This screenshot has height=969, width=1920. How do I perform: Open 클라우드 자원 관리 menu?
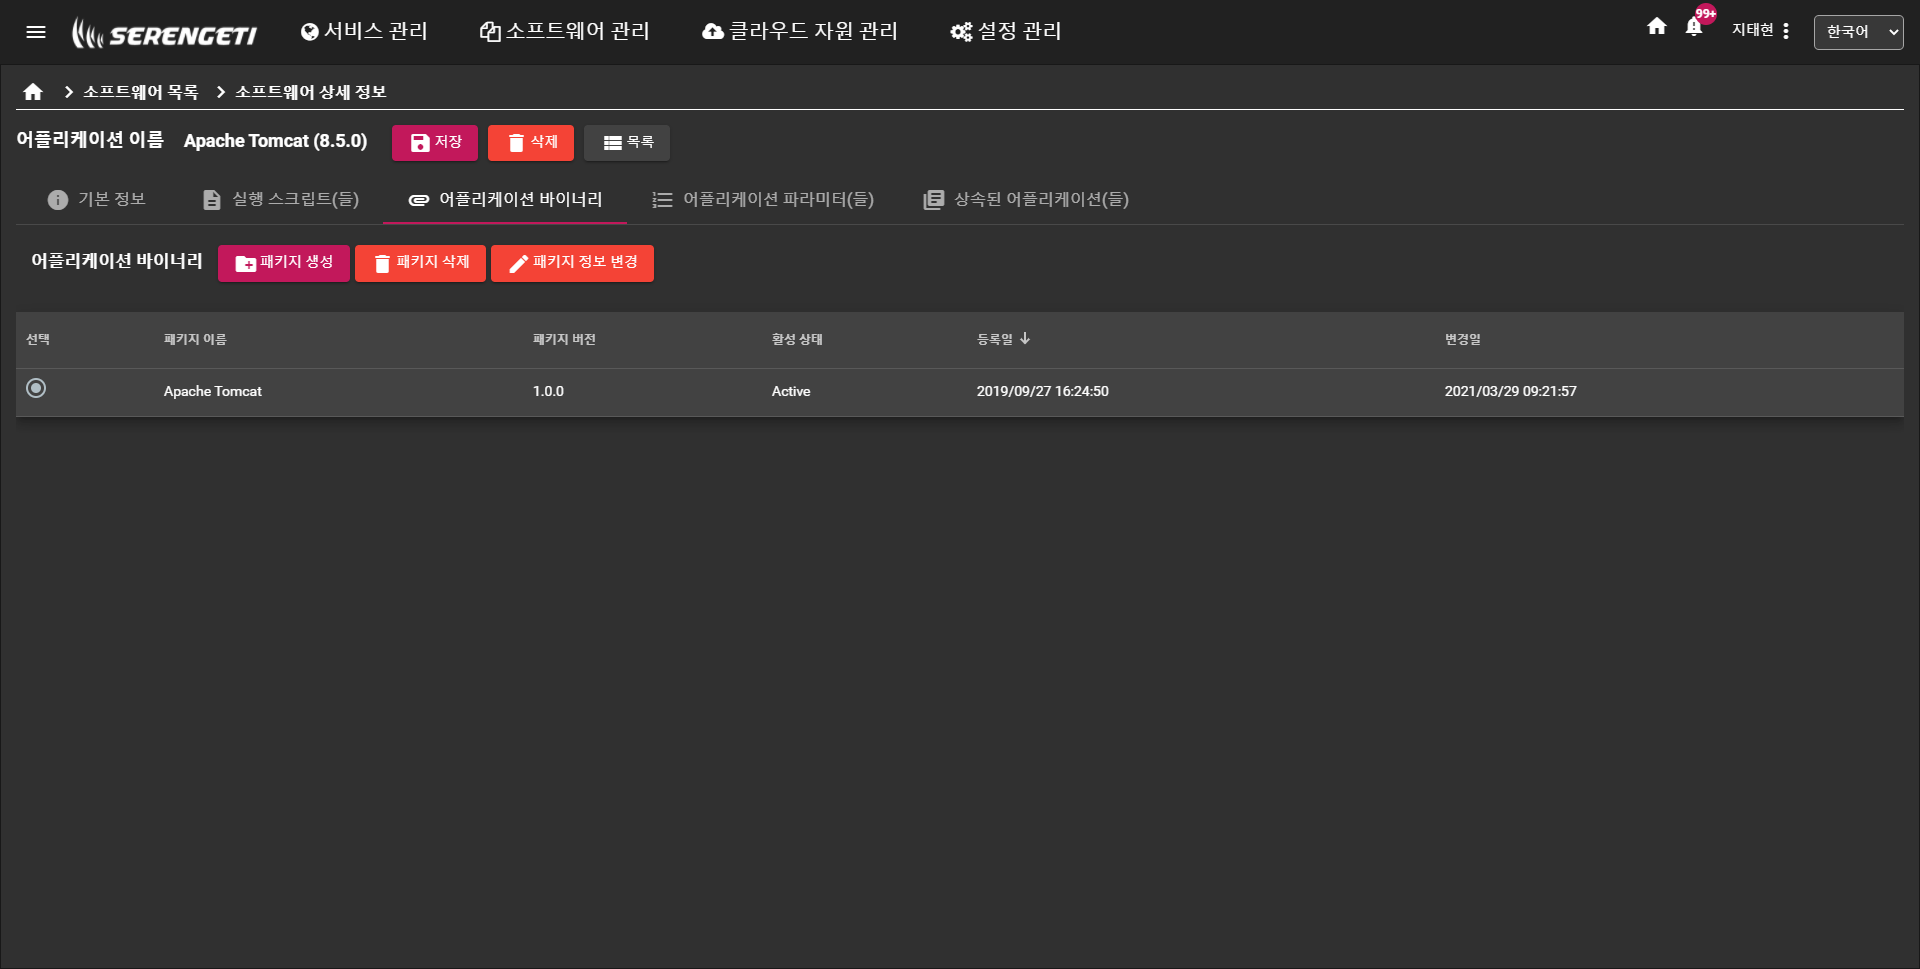coord(800,32)
